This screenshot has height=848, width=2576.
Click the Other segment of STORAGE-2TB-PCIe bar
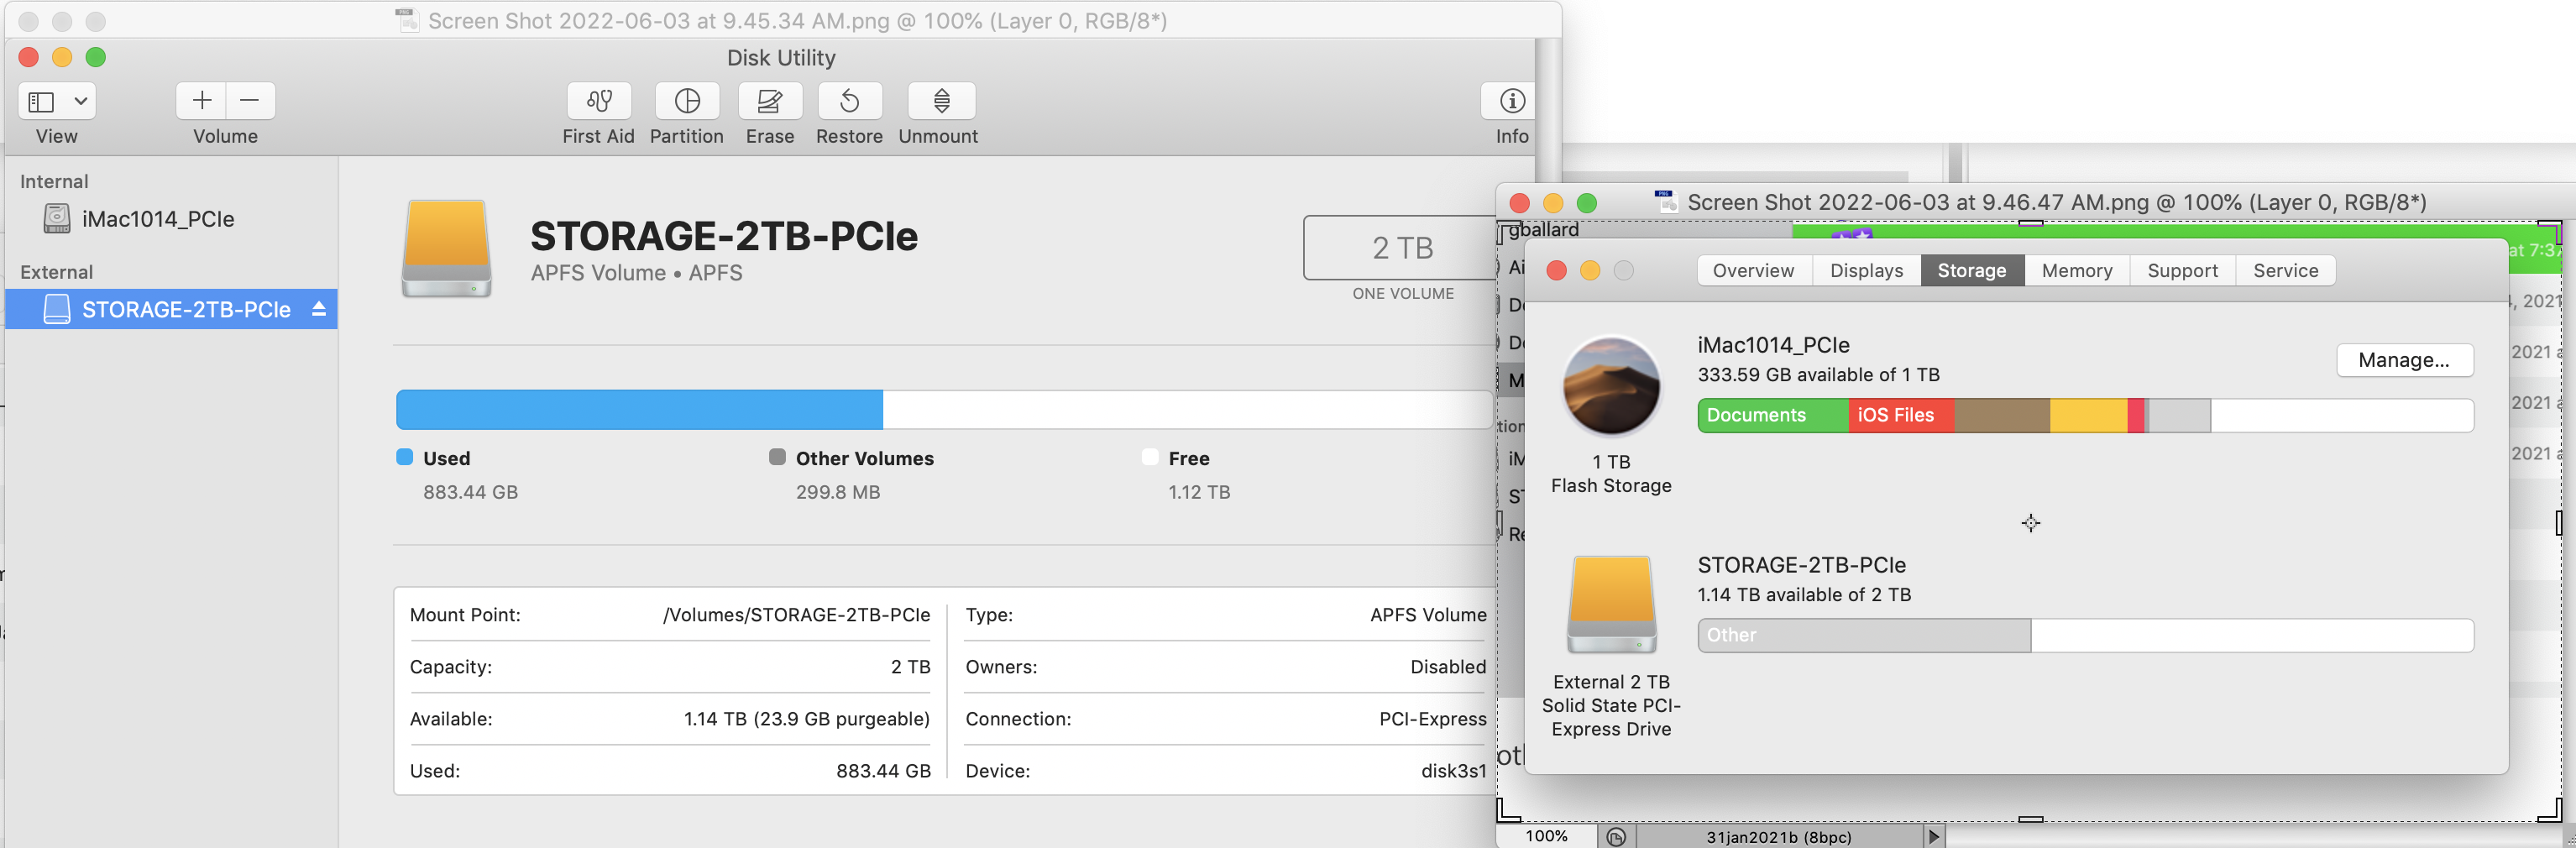pyautogui.click(x=1864, y=635)
